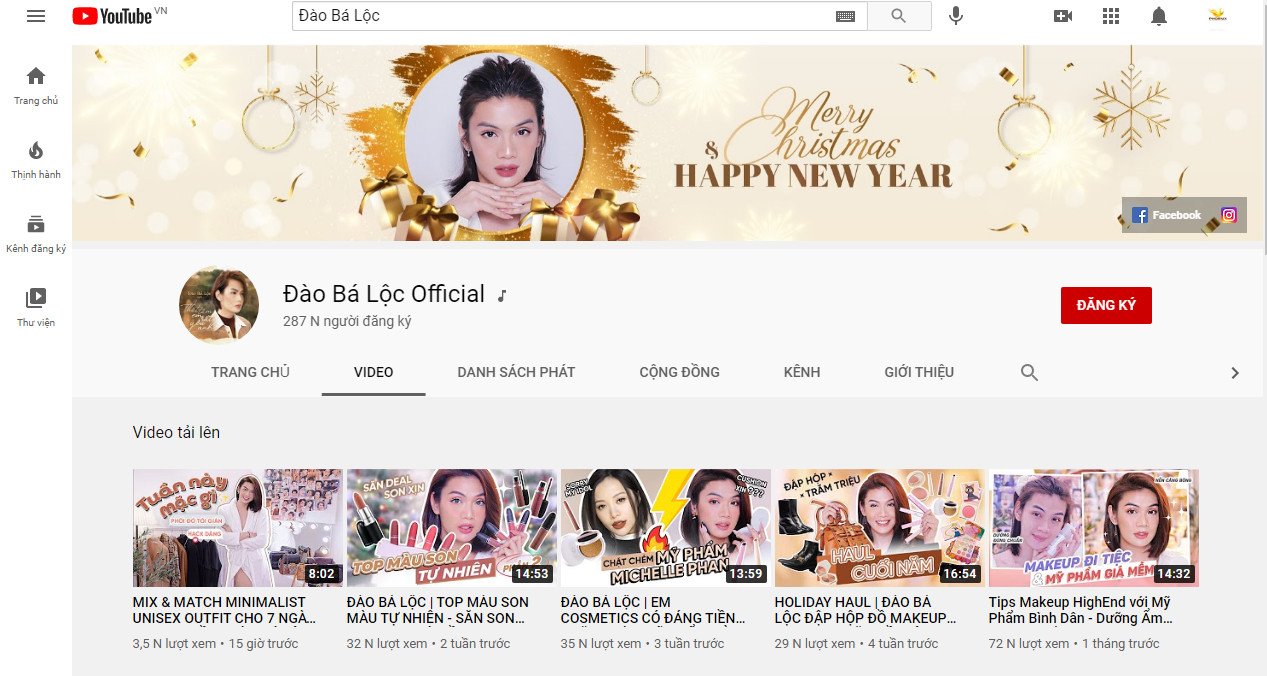Search within channel using magnifier icon

tap(1029, 373)
